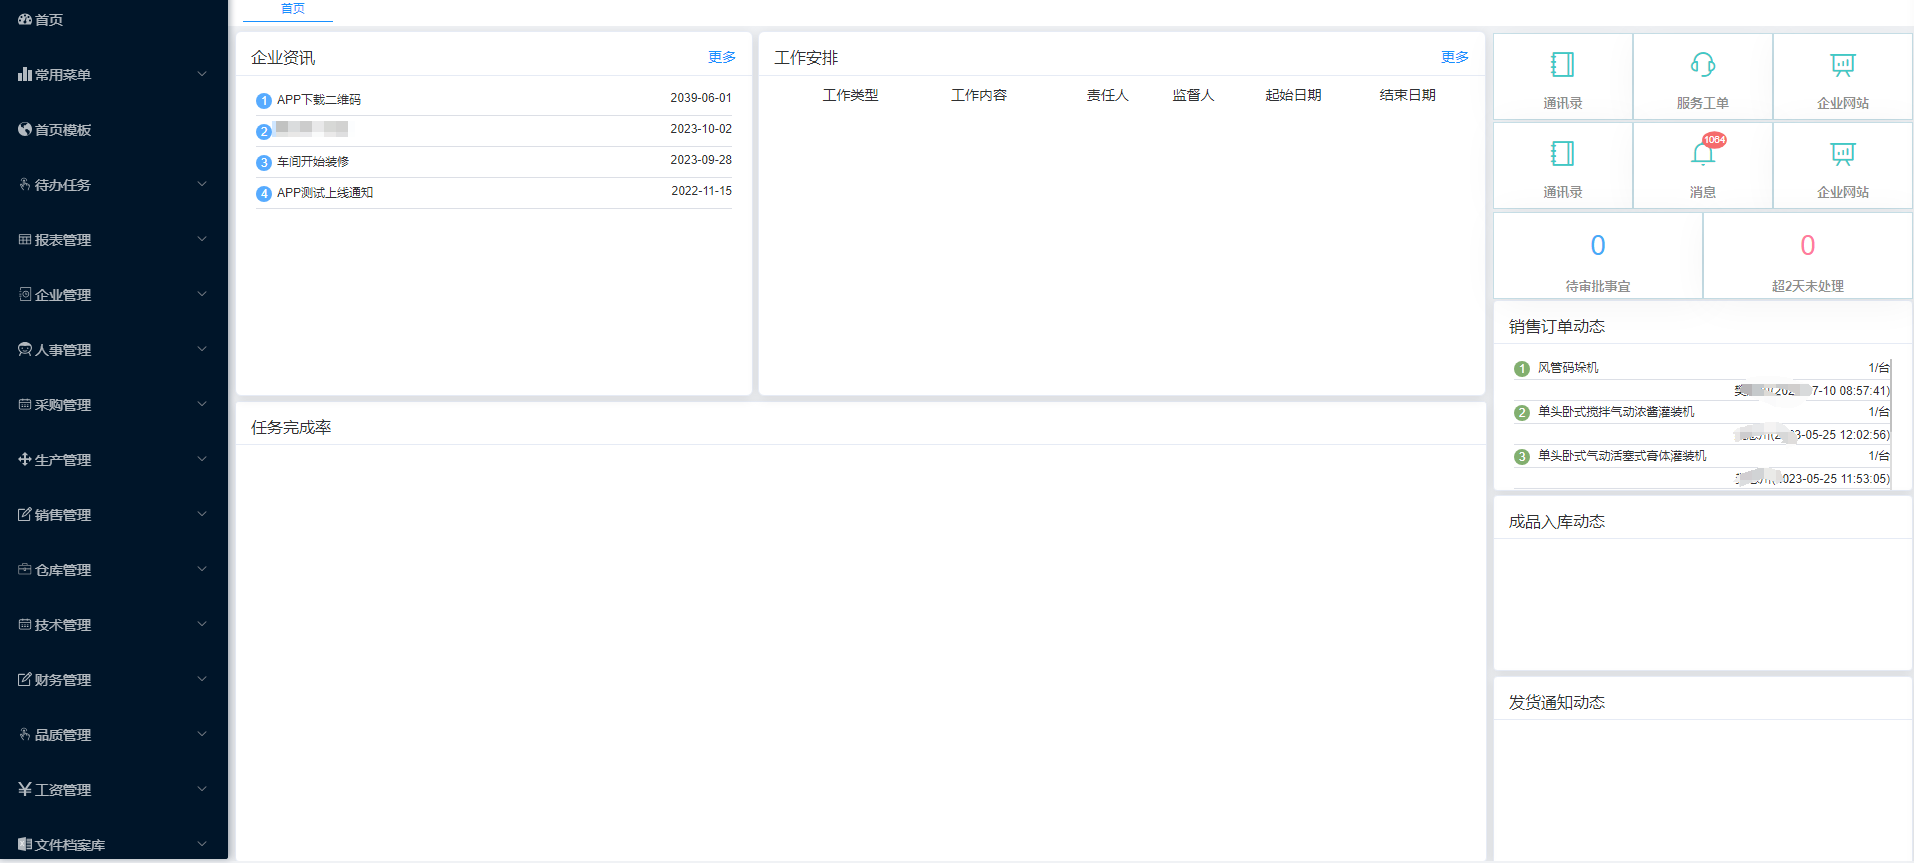Click the 常用菜单 bar chart icon
The image size is (1914, 863).
[x=25, y=74]
